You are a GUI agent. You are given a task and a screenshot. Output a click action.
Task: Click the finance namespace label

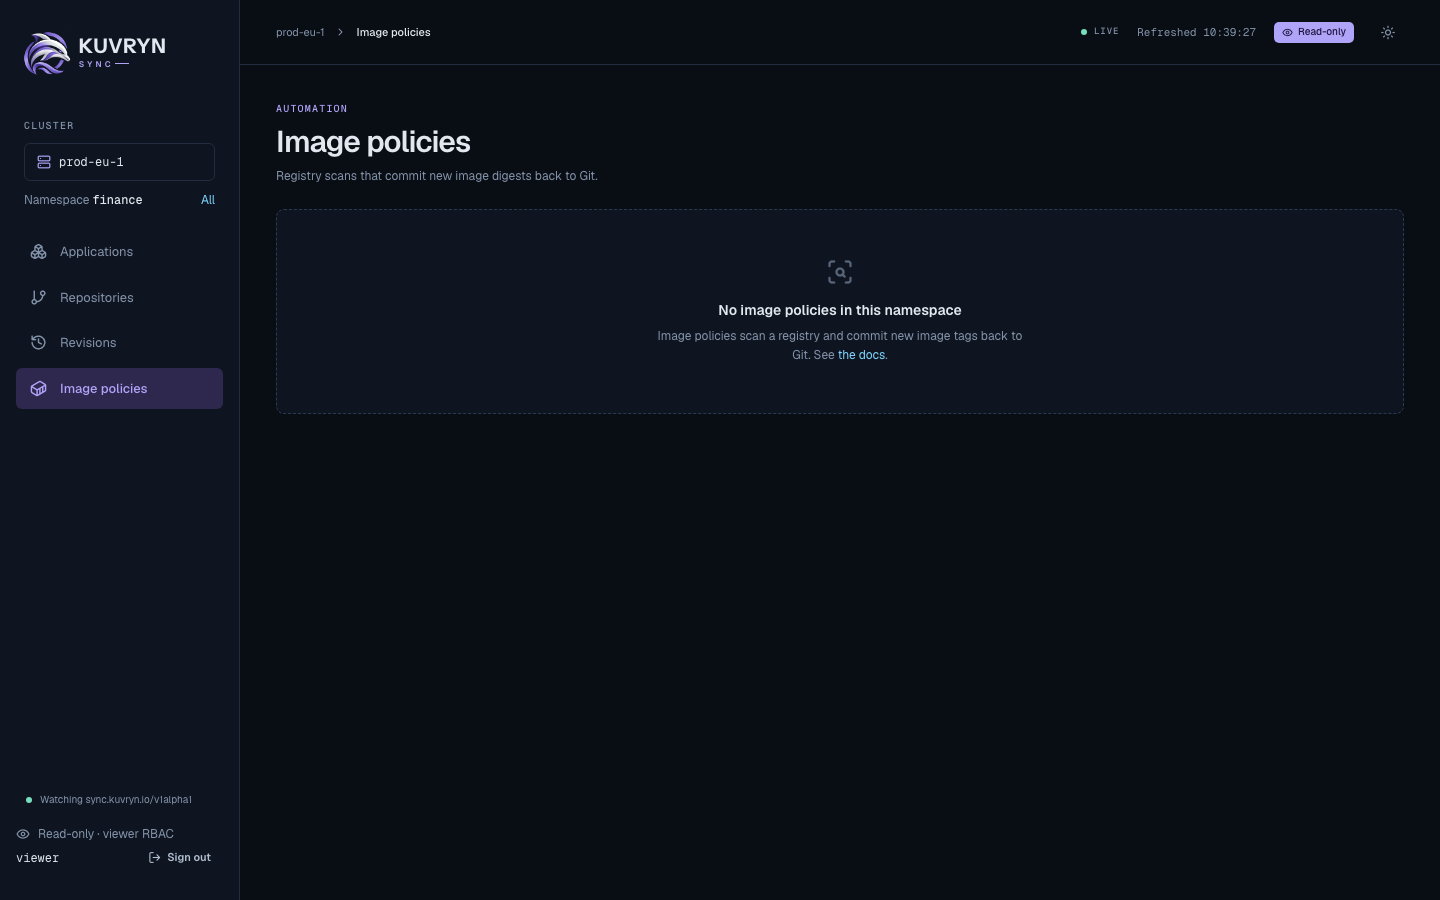(x=118, y=200)
